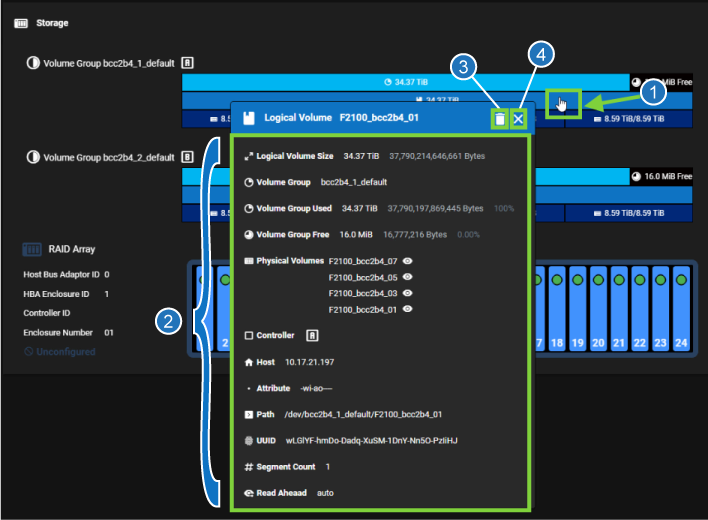The image size is (708, 520).
Task: Click the RAID Array section icon
Action: 29,249
